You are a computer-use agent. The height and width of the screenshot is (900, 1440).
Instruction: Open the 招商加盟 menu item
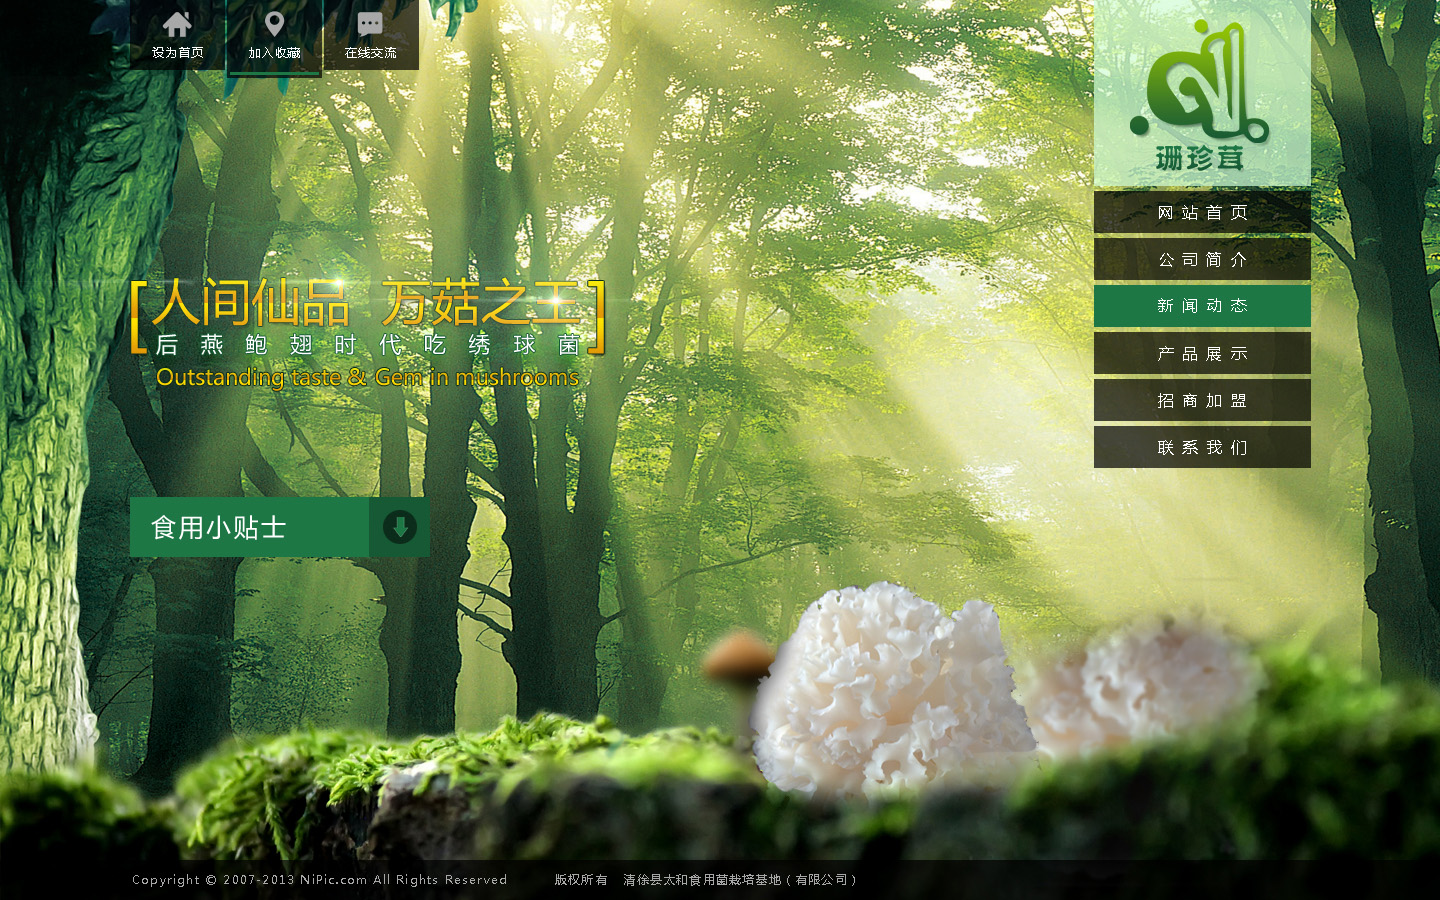coord(1202,400)
